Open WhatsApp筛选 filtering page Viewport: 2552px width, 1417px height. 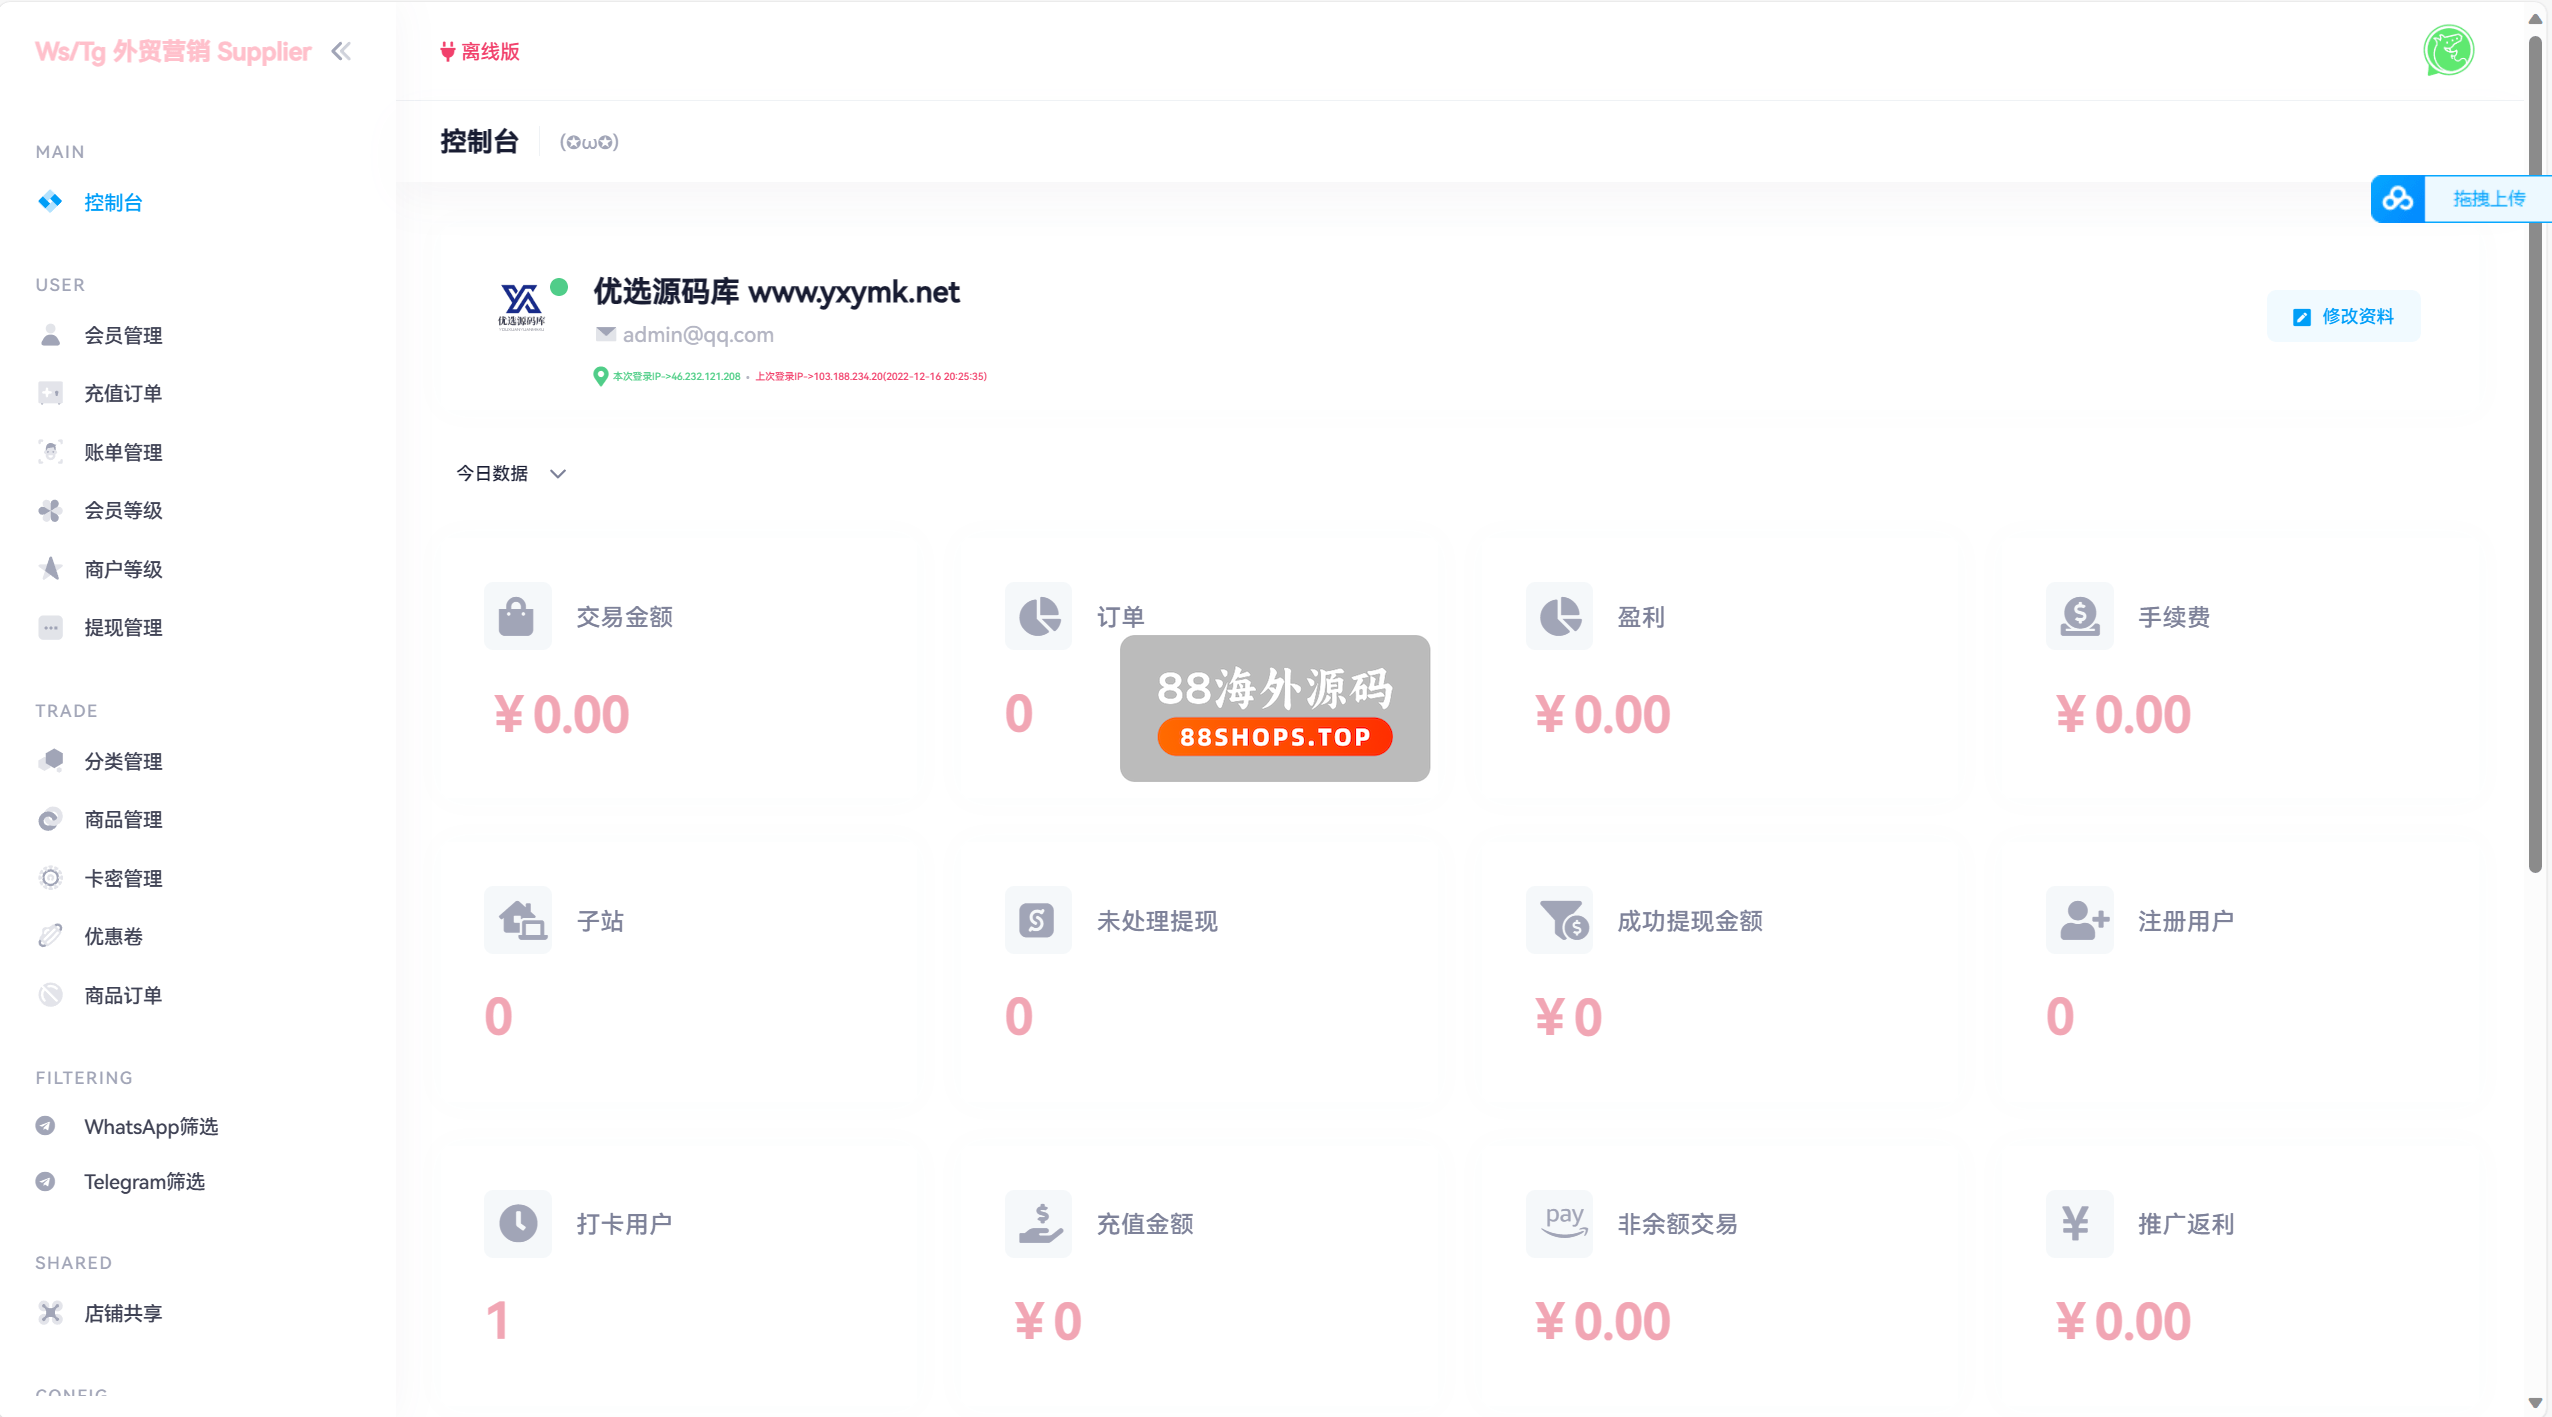tap(150, 1127)
